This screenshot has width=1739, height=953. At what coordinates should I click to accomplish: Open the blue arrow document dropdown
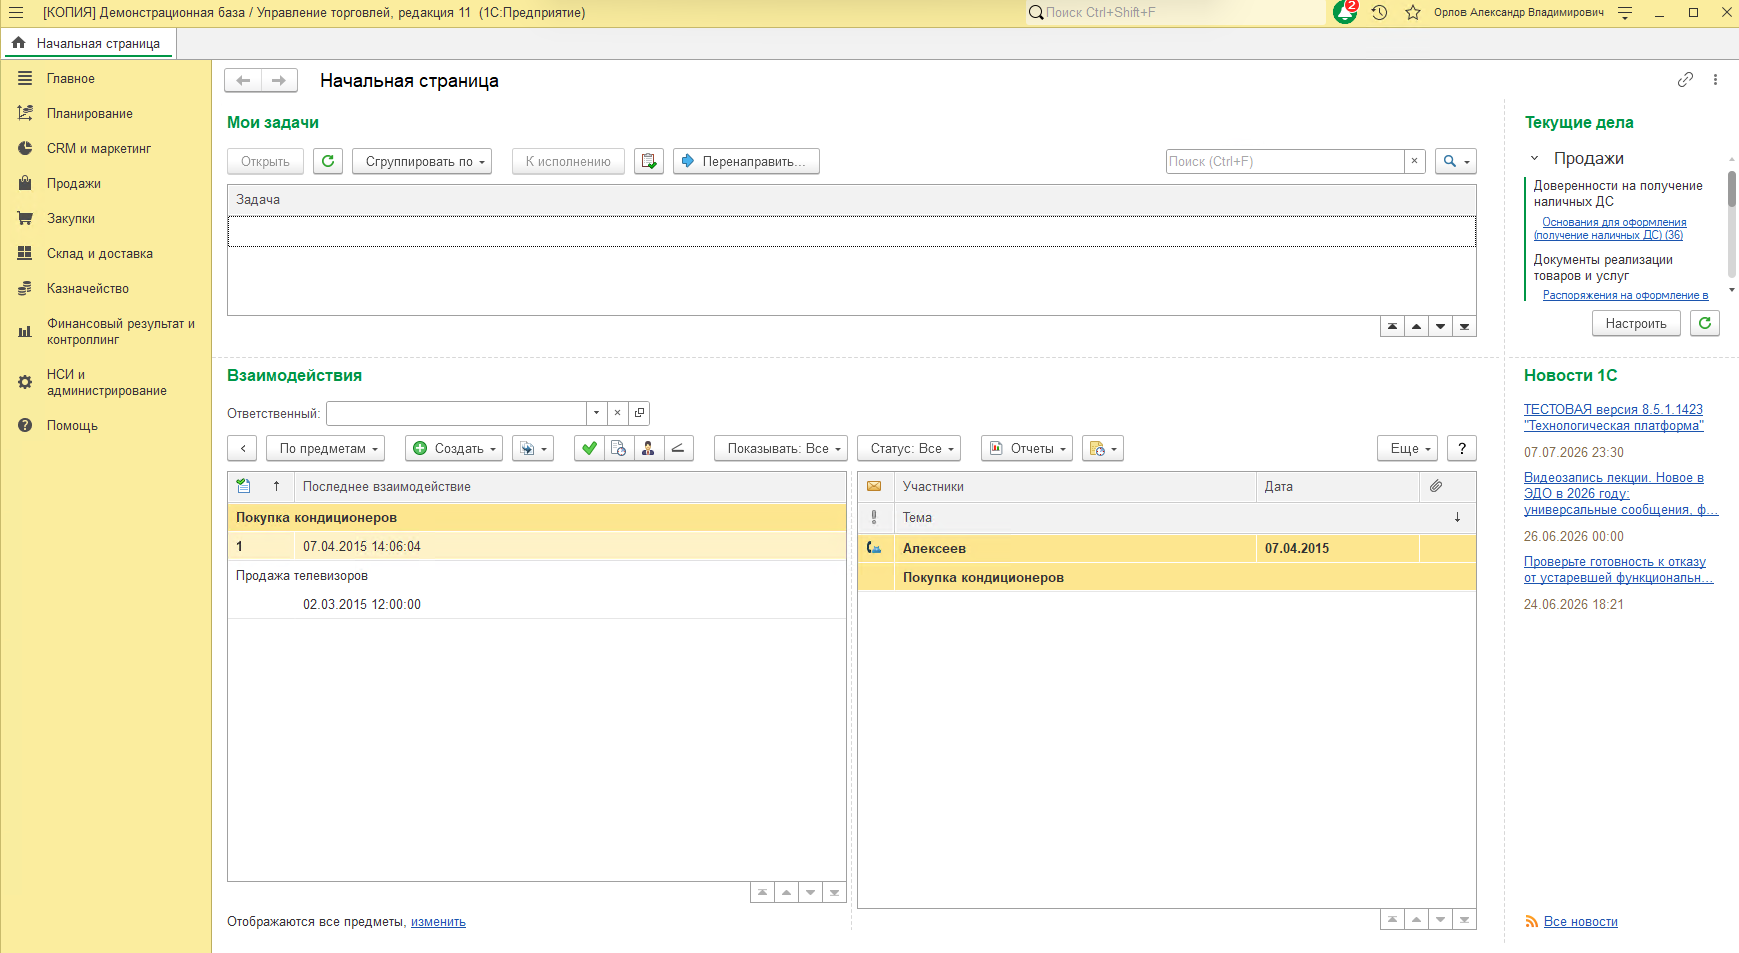532,448
